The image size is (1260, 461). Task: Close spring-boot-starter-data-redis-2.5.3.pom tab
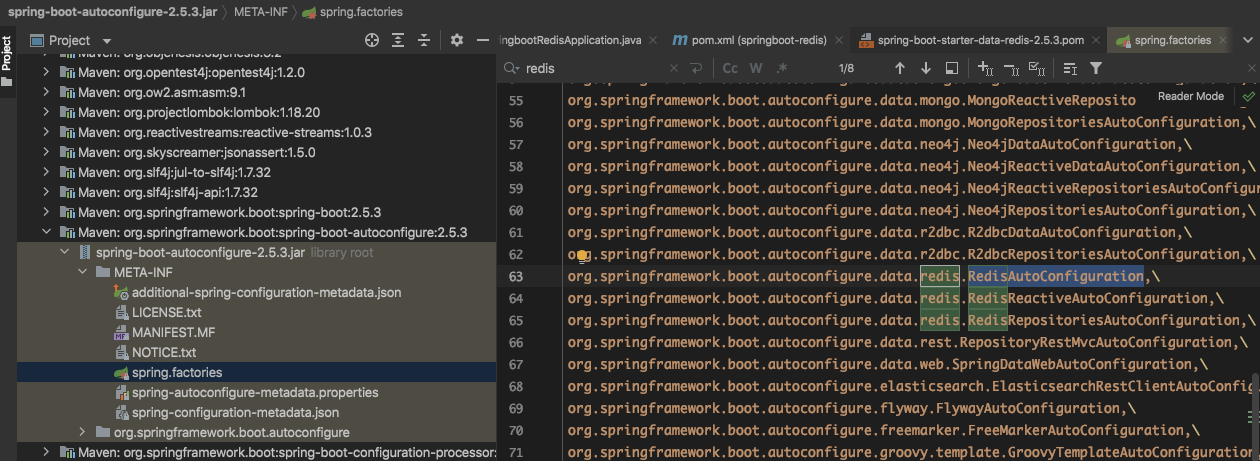1096,41
